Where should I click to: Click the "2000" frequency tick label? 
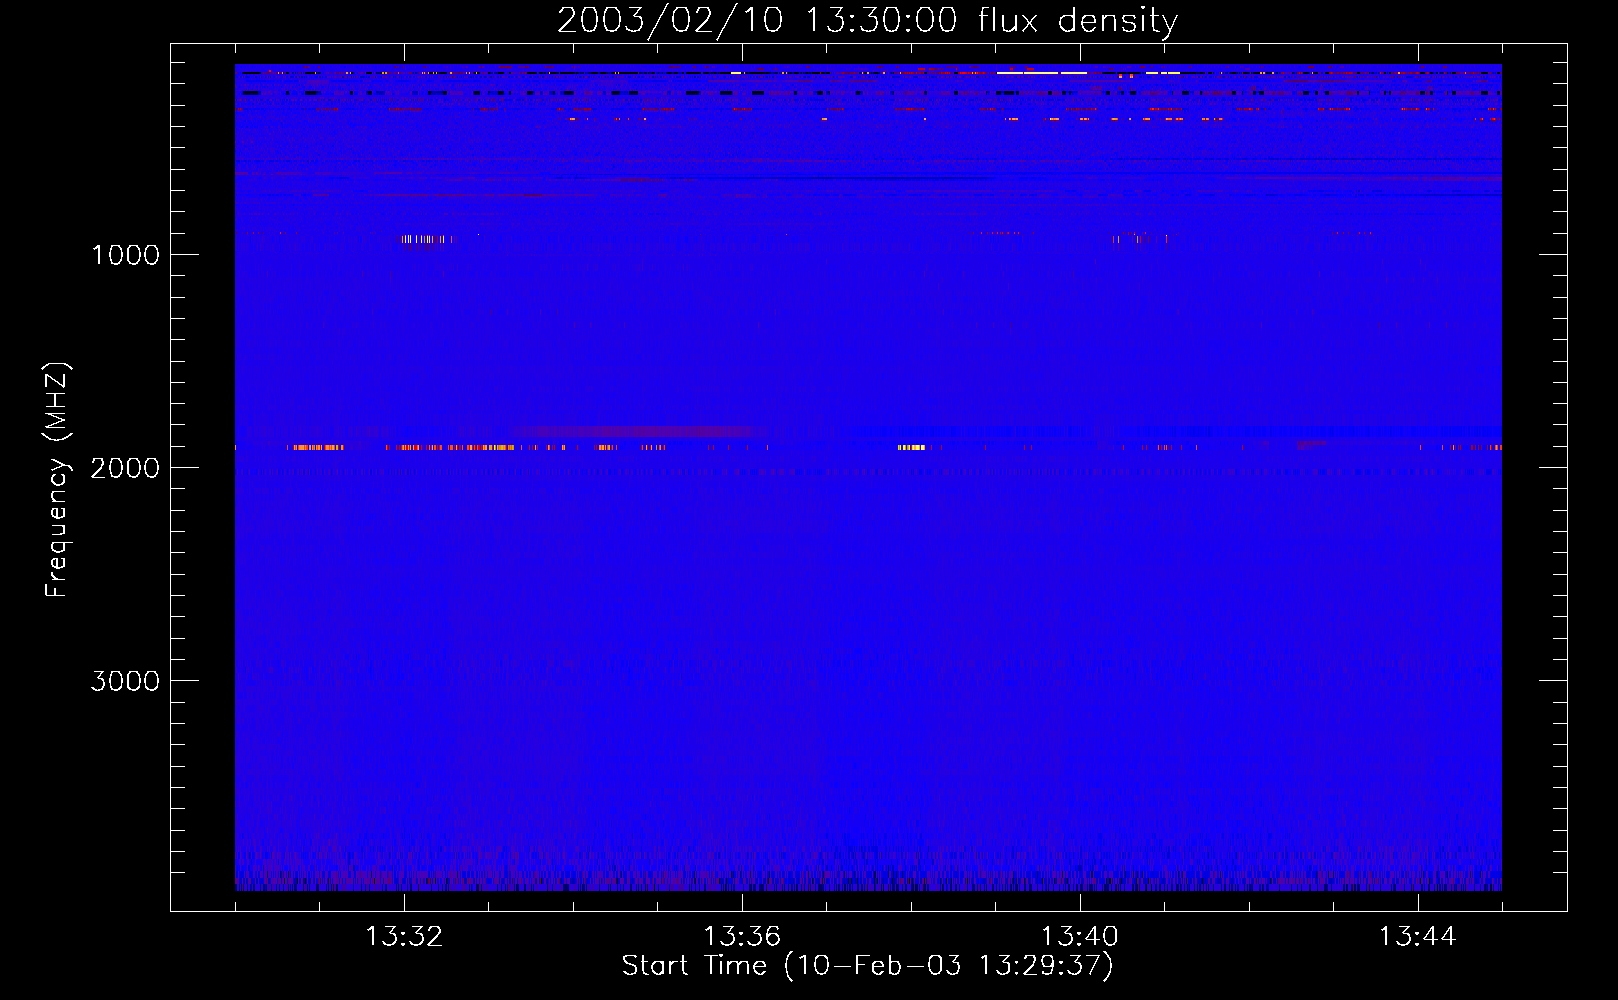pos(125,468)
